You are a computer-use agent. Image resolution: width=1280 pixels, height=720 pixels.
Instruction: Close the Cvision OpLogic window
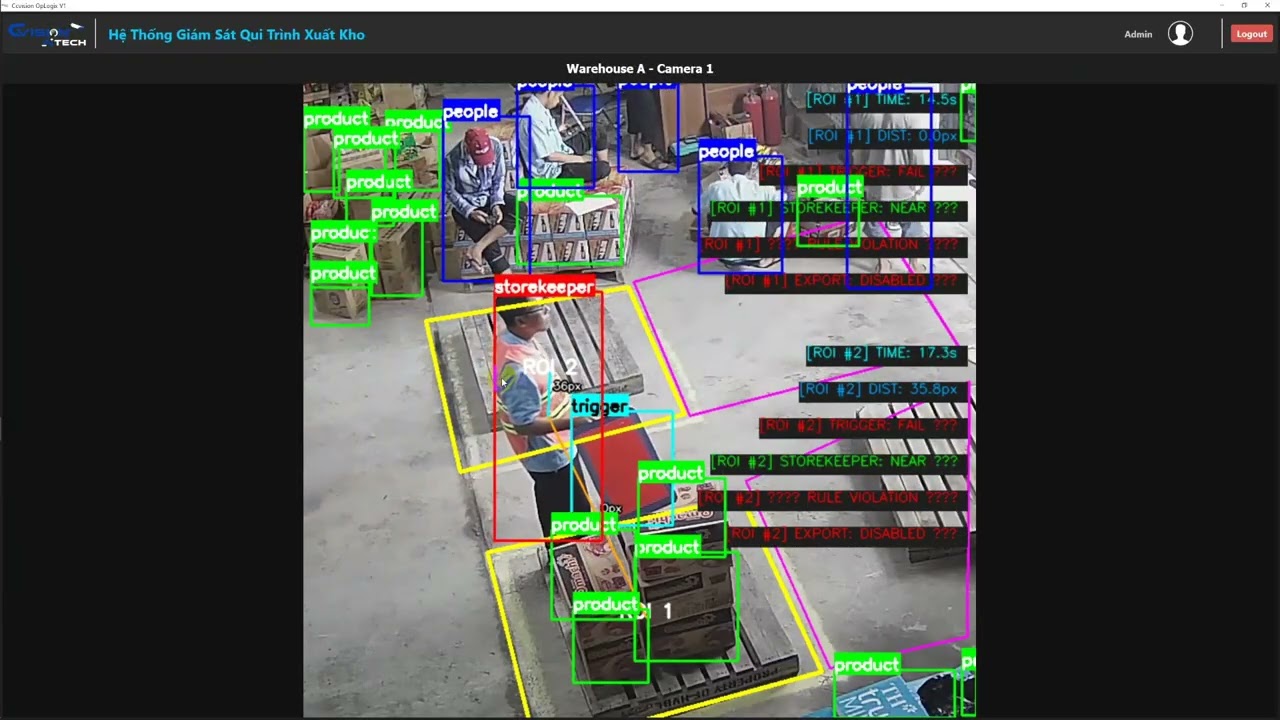[x=1267, y=5]
